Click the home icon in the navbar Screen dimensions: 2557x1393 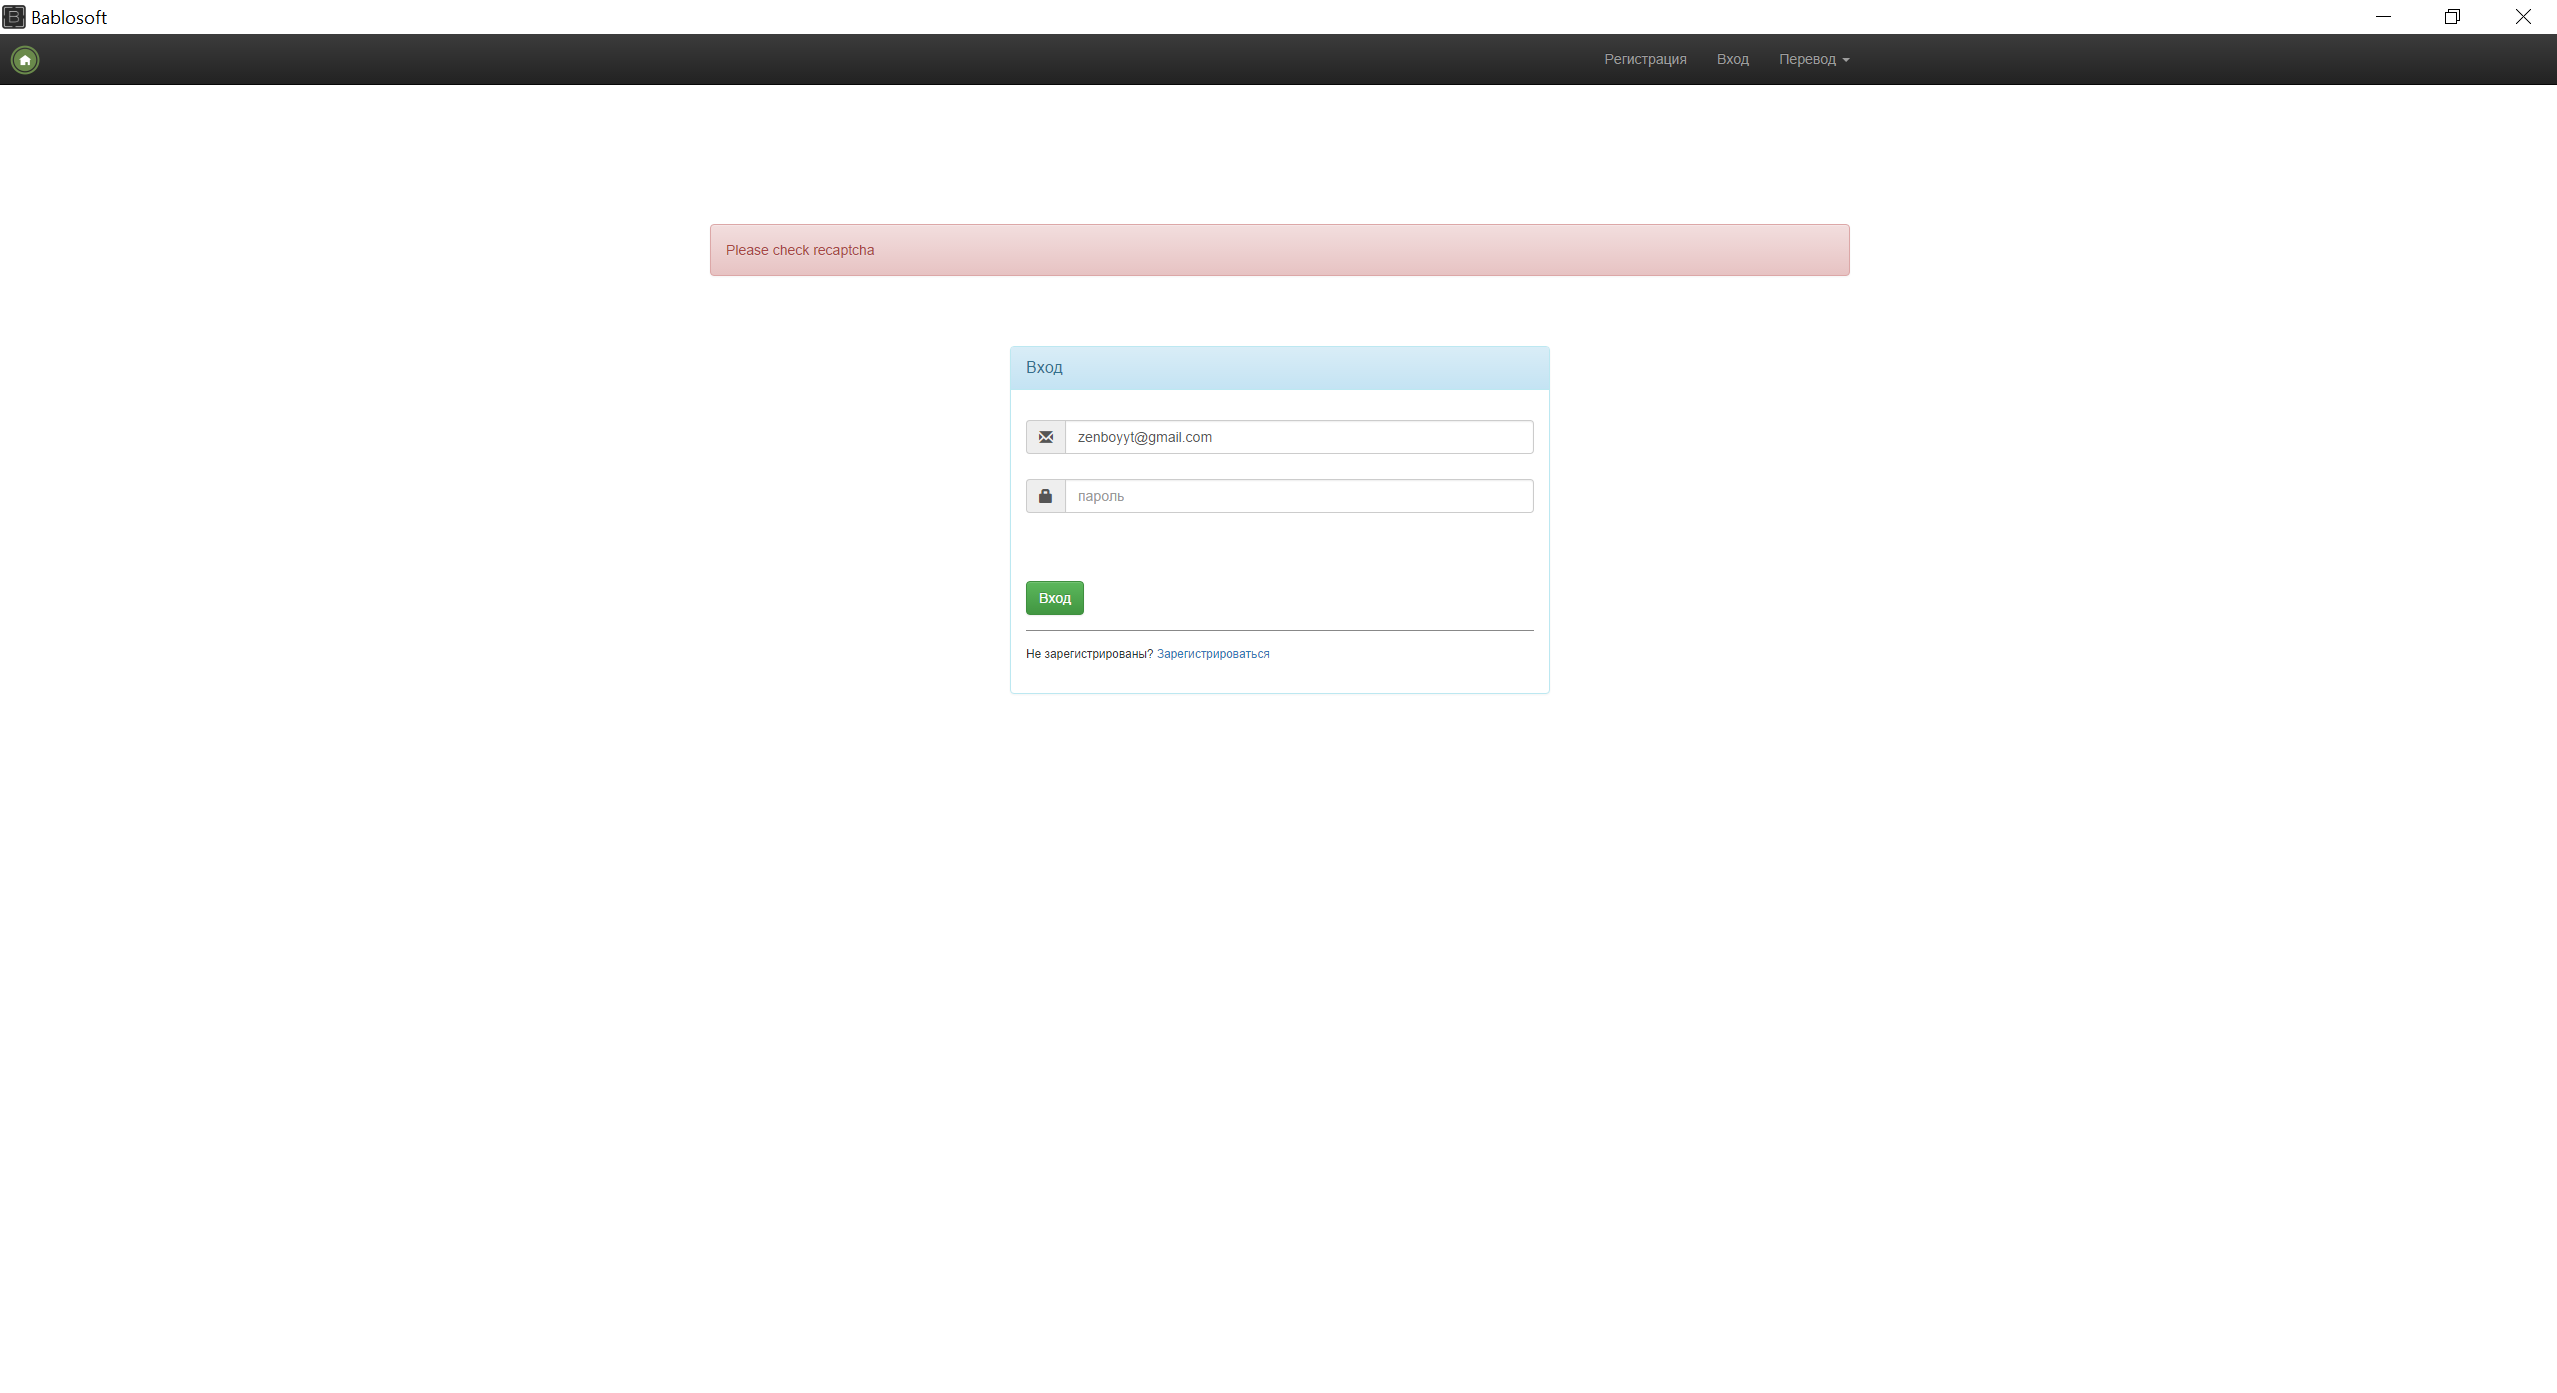24,60
